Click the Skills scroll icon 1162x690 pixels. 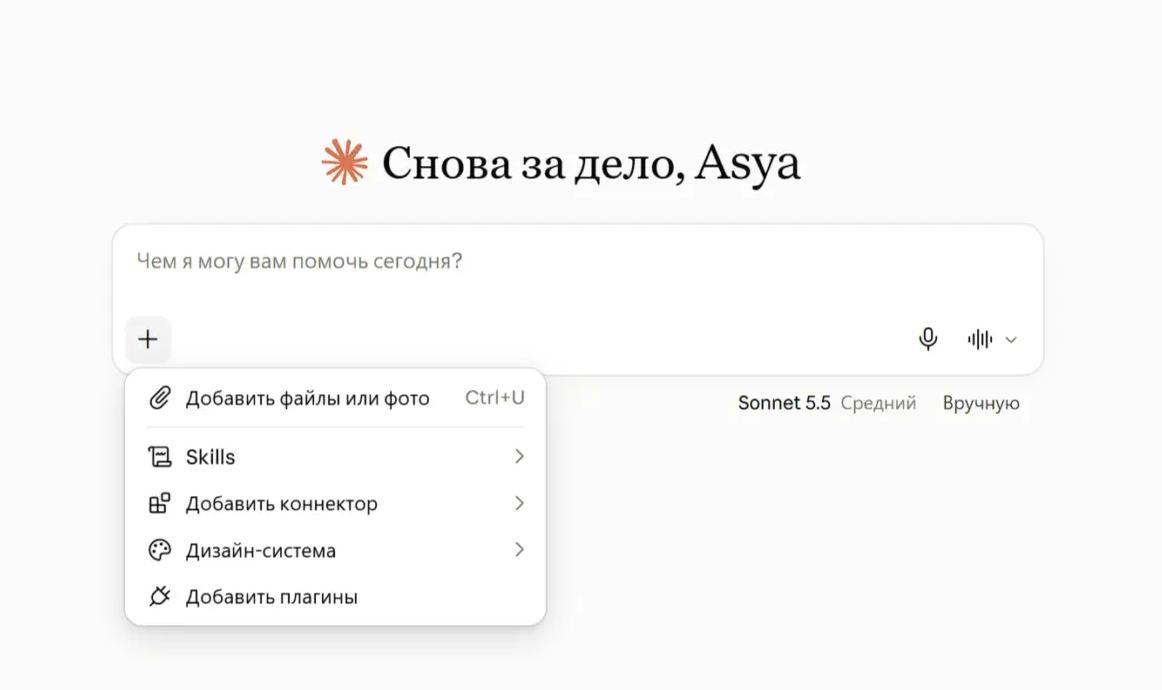(160, 457)
